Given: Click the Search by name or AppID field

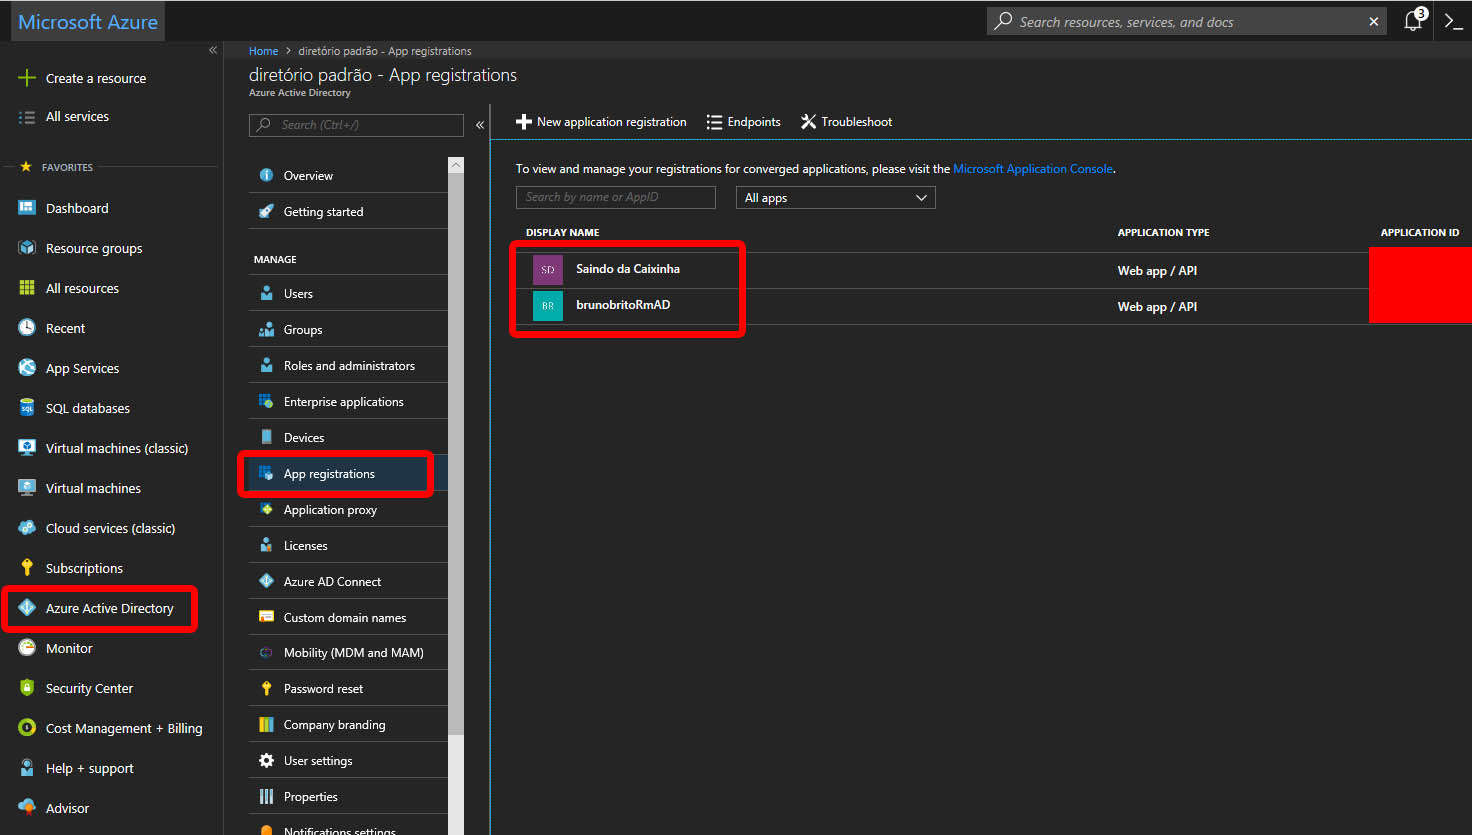Looking at the screenshot, I should (x=616, y=197).
